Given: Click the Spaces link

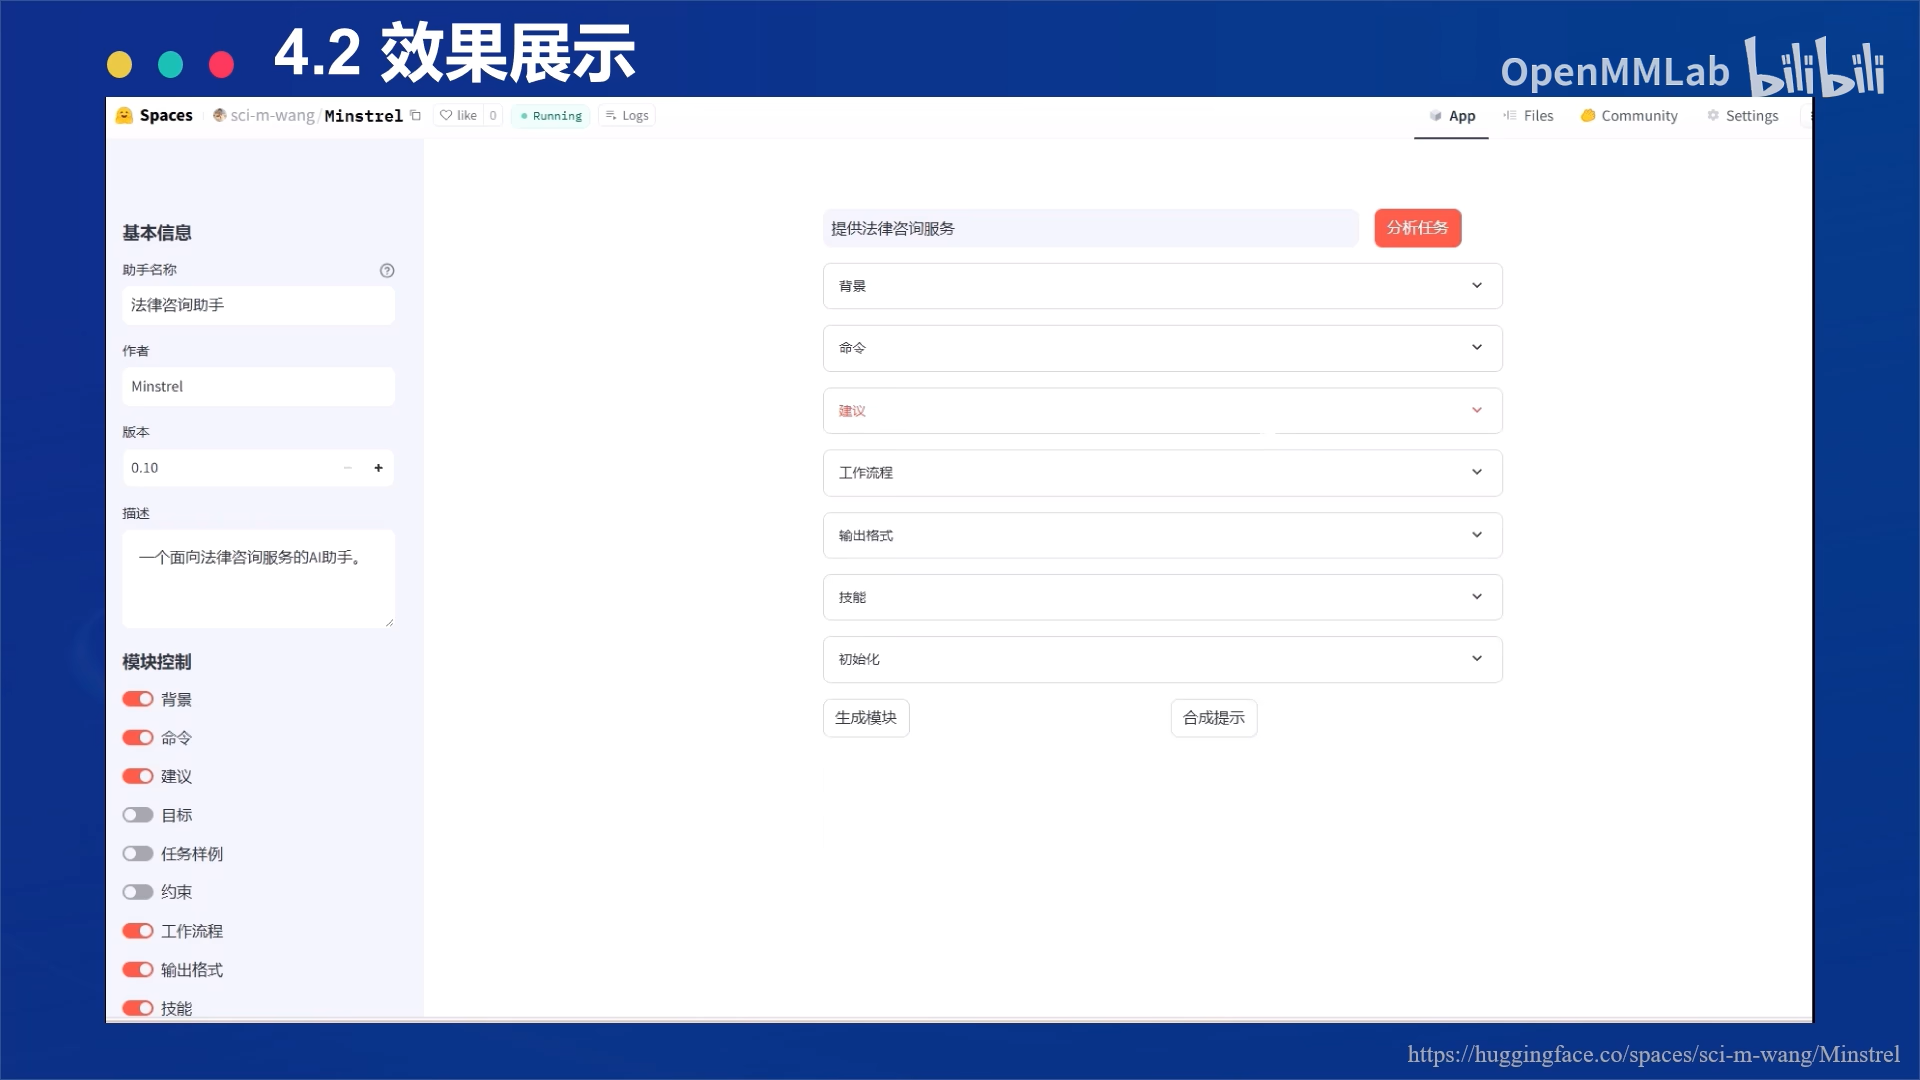Looking at the screenshot, I should tap(166, 116).
